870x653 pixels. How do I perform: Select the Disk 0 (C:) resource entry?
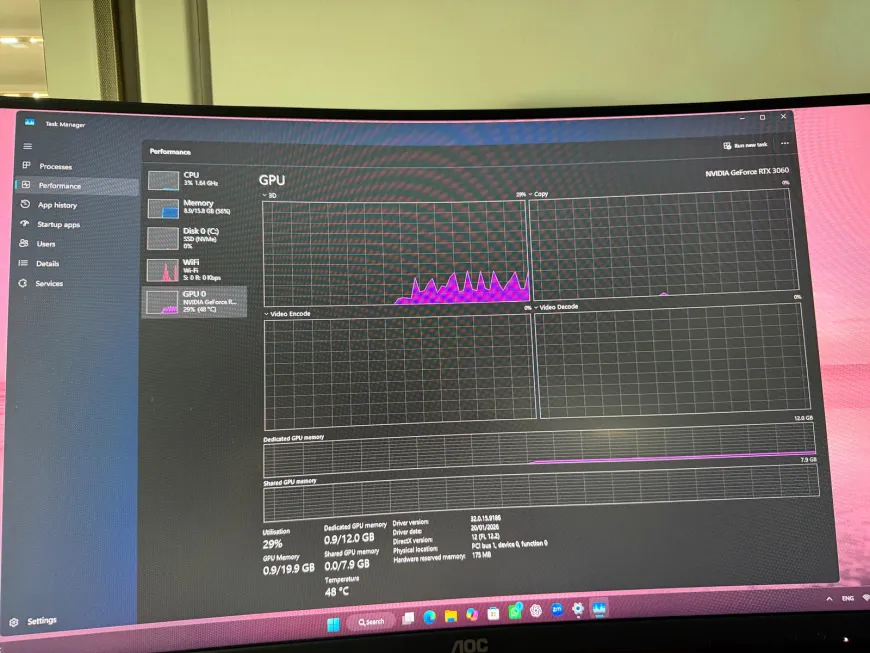tap(195, 238)
